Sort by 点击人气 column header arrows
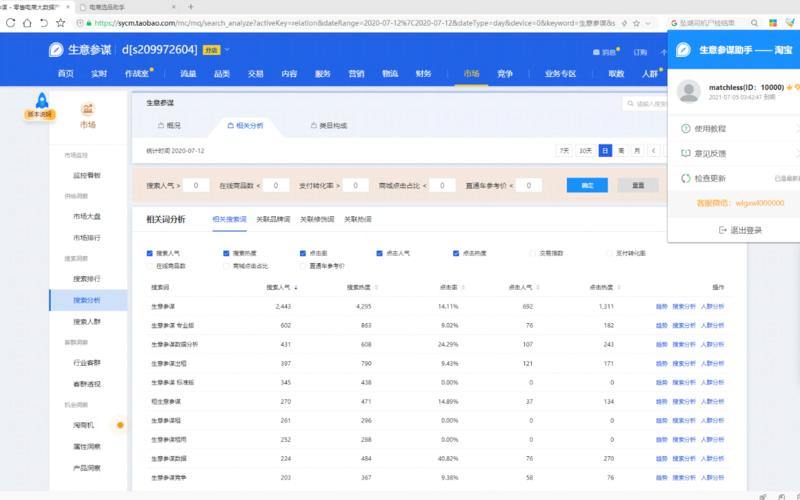Viewport: 800px width, 500px height. coord(538,288)
